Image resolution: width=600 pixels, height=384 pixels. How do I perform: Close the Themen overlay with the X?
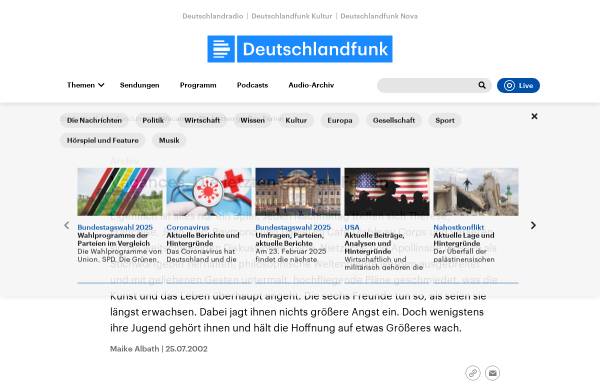[x=534, y=116]
